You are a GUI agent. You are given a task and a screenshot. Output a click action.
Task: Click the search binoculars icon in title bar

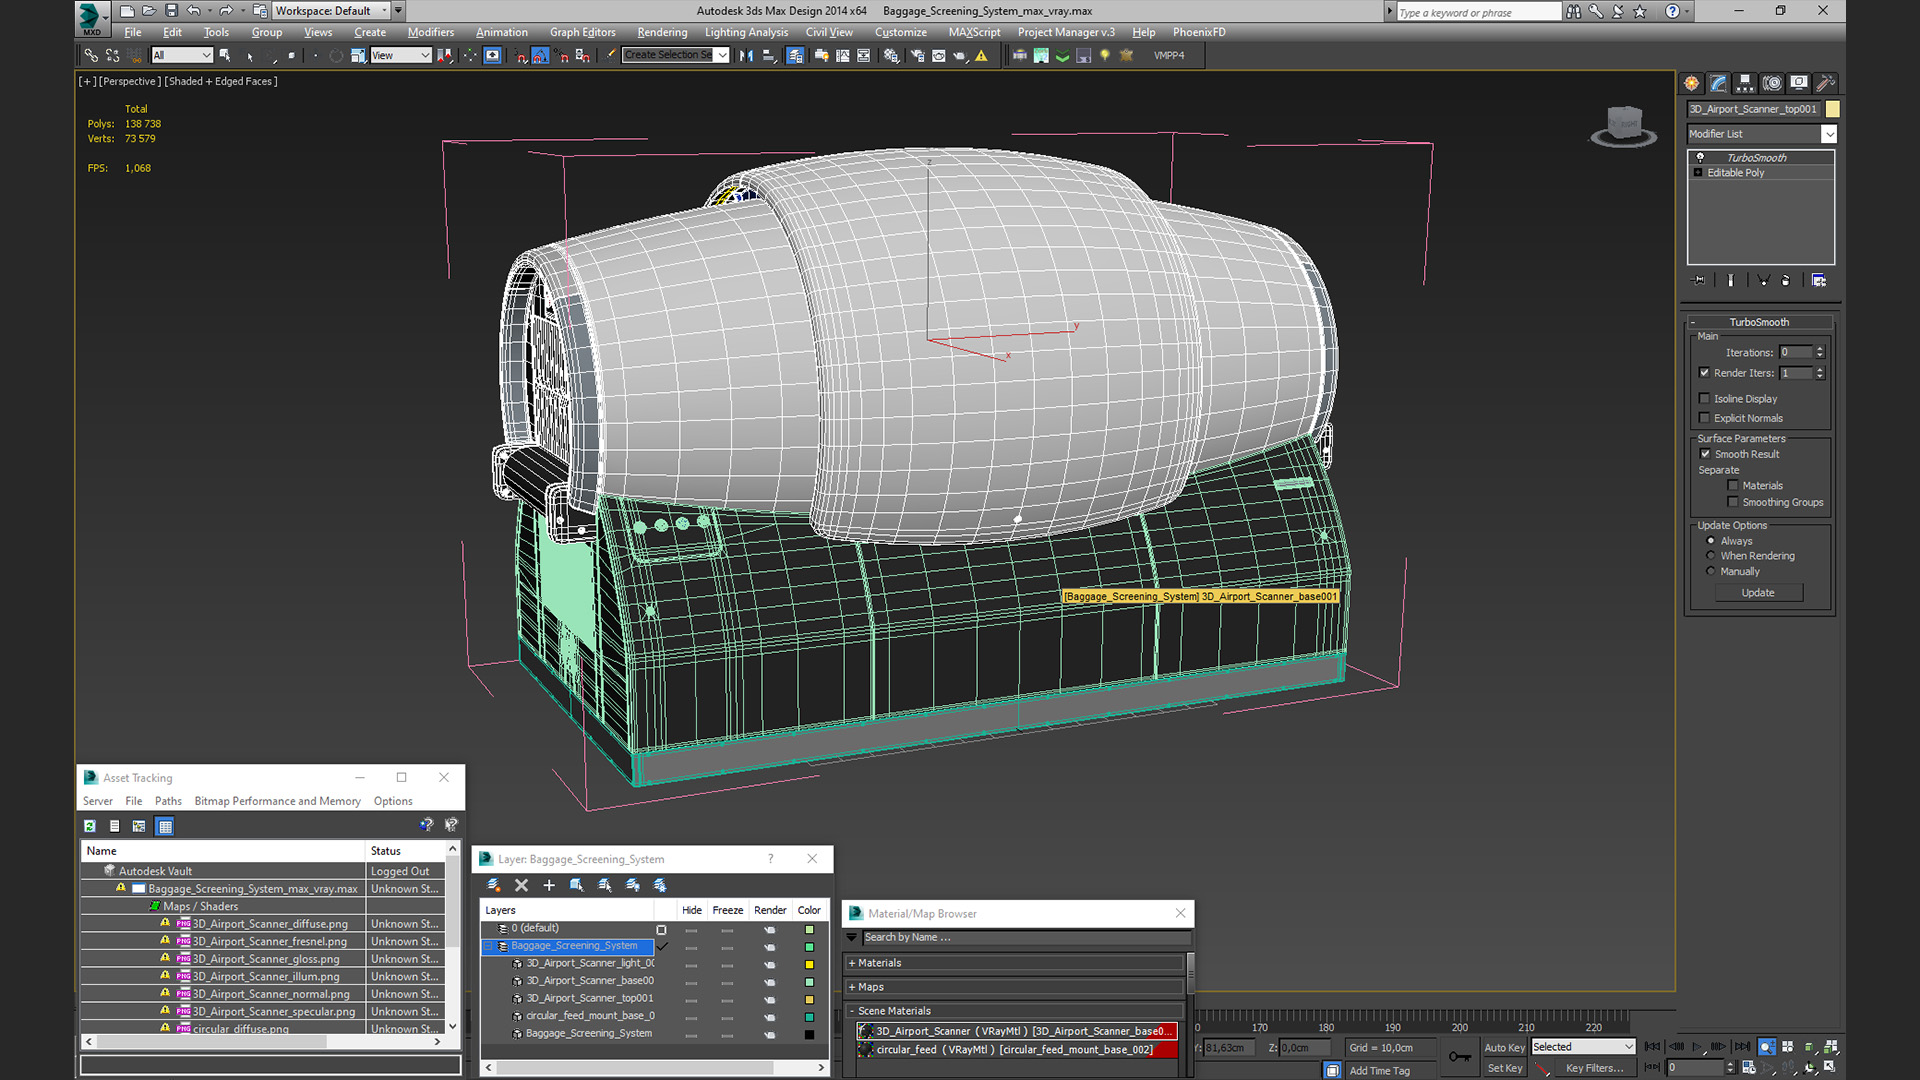click(1574, 12)
